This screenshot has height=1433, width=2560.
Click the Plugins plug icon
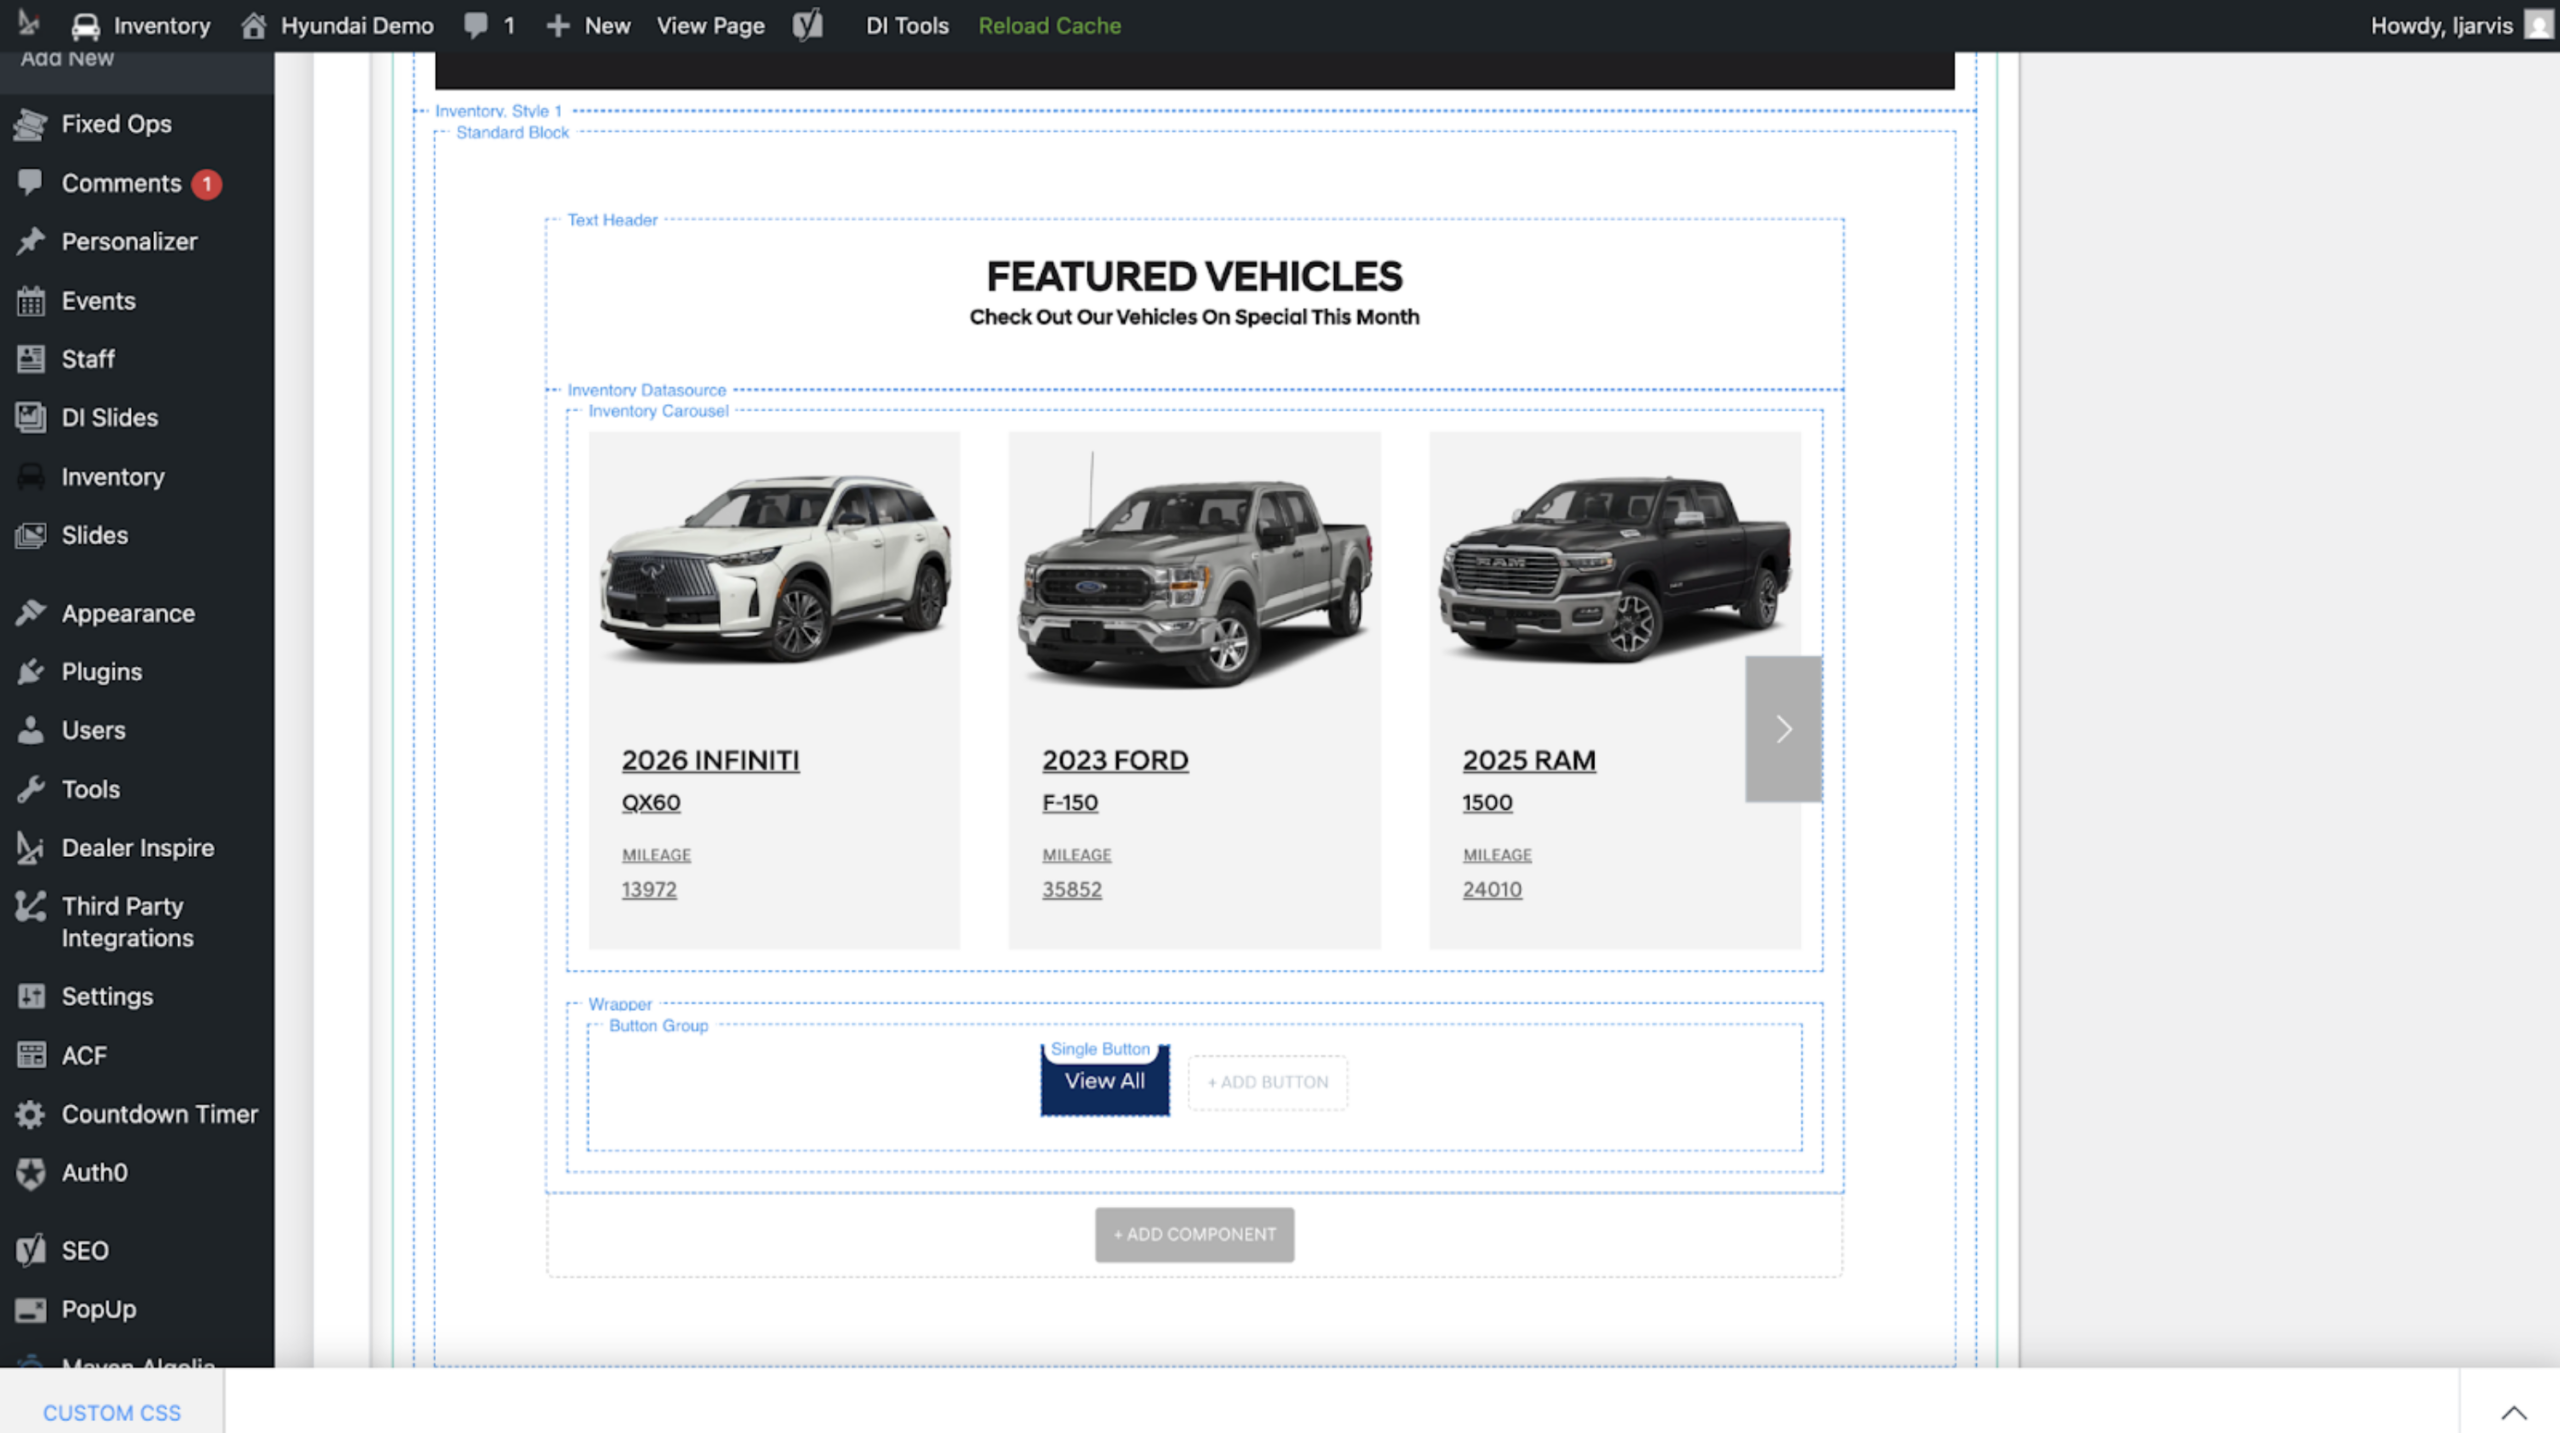pyautogui.click(x=30, y=671)
